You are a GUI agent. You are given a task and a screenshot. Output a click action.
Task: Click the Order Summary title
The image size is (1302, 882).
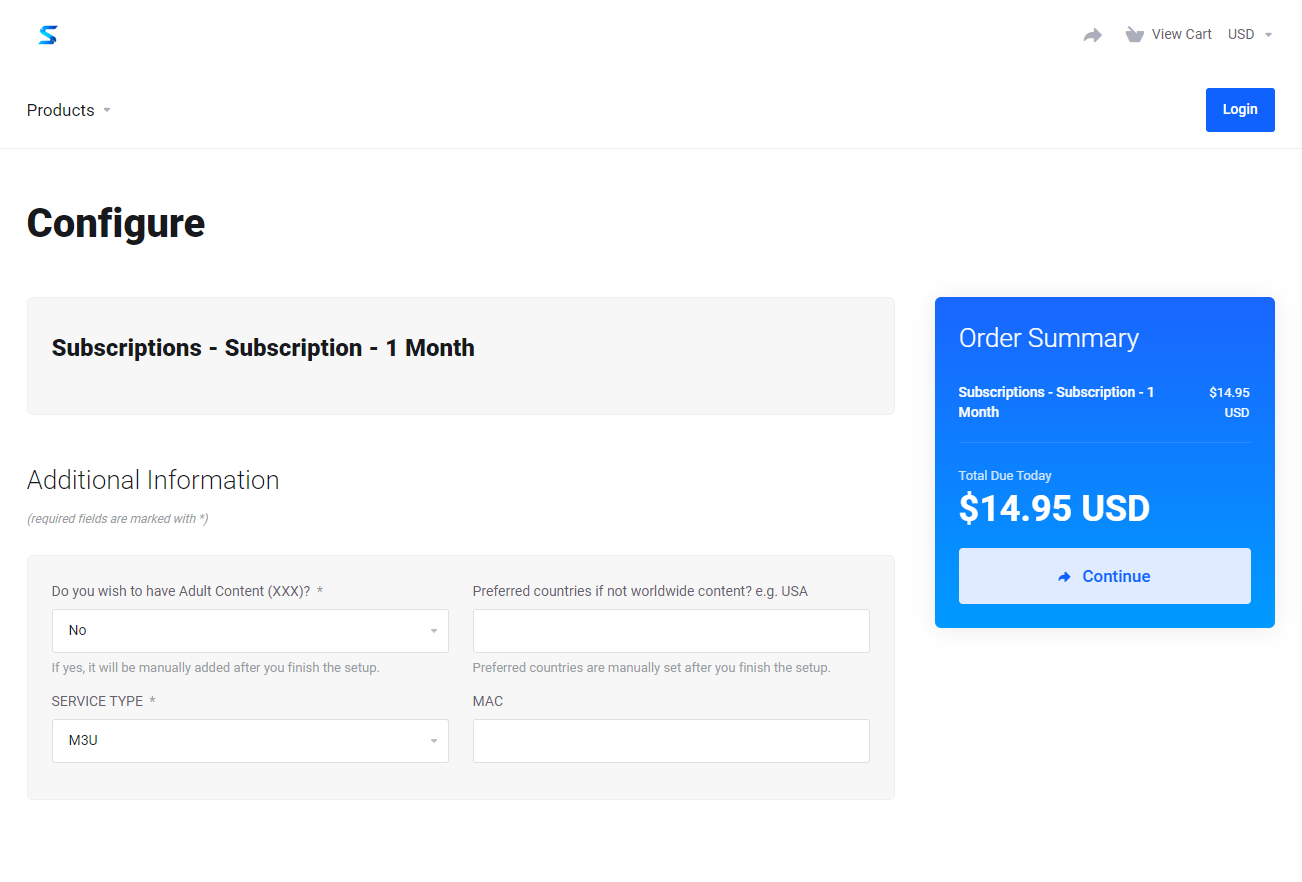click(x=1048, y=338)
